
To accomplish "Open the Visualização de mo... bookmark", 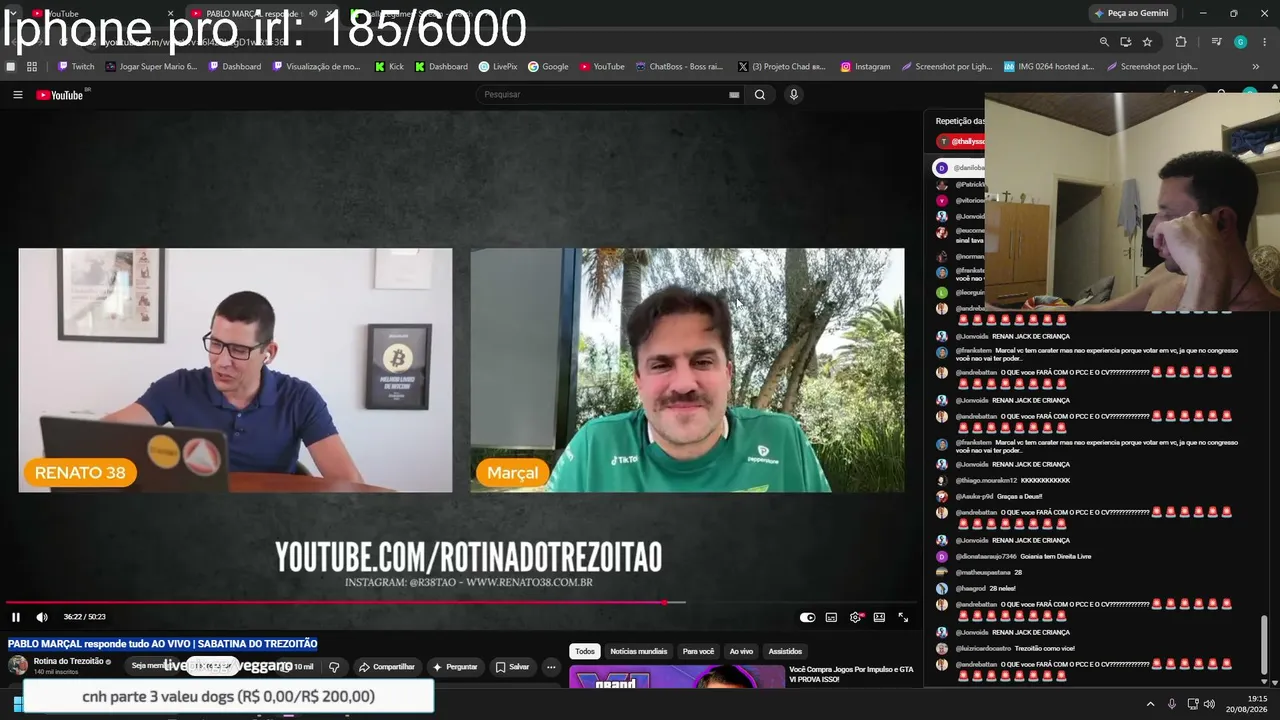I will pos(315,67).
